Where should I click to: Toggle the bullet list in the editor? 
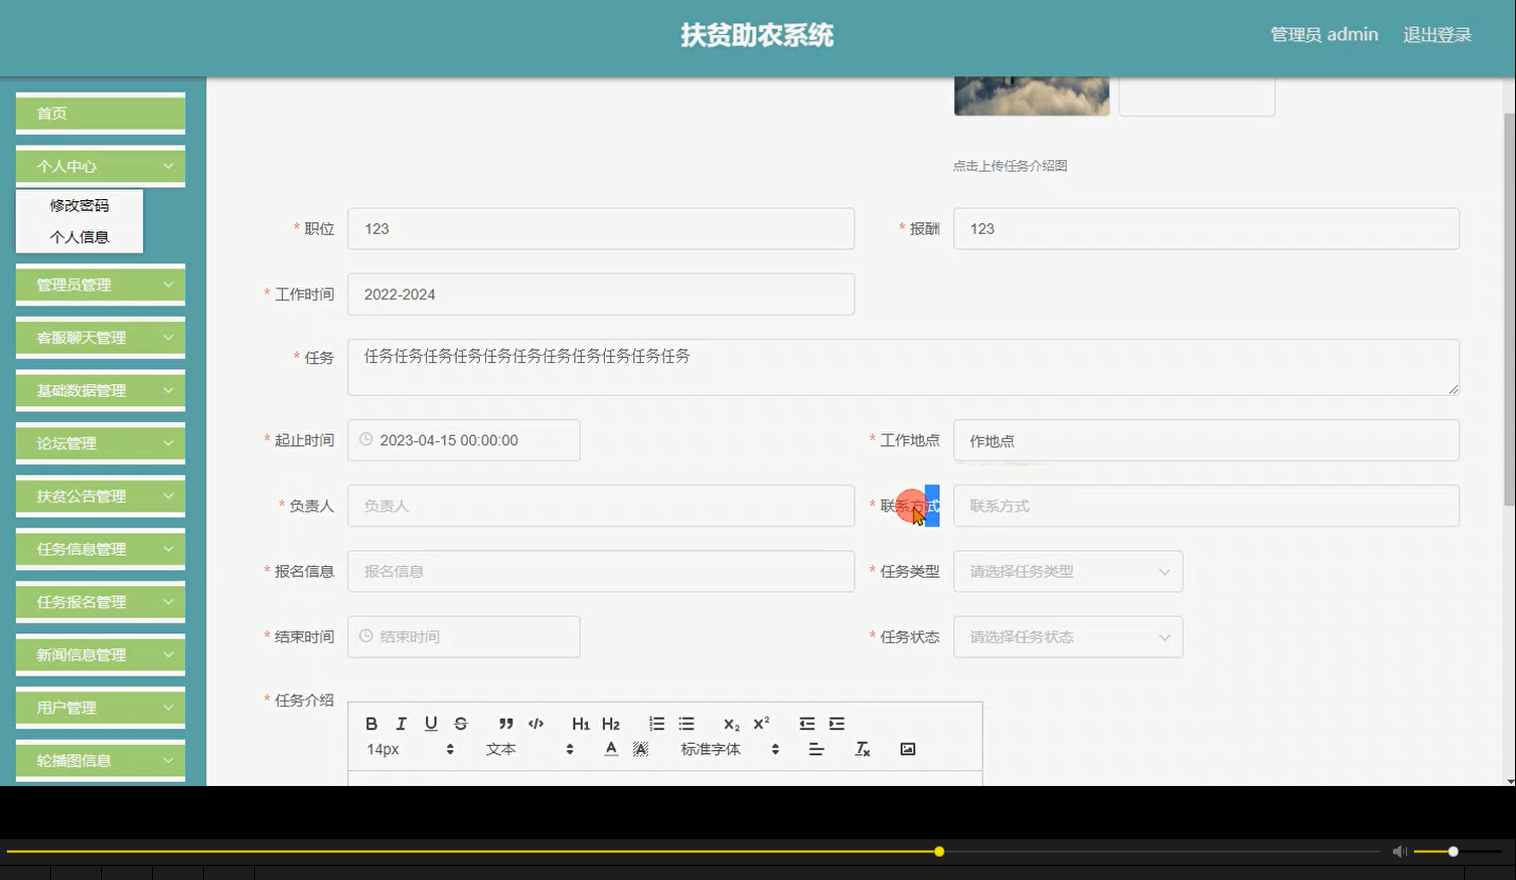pos(686,723)
